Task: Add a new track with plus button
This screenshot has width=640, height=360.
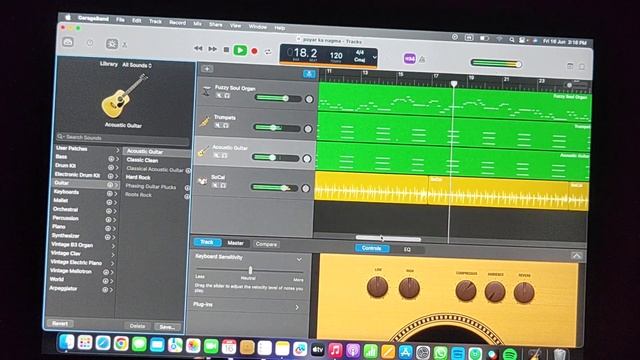Action: click(x=207, y=69)
